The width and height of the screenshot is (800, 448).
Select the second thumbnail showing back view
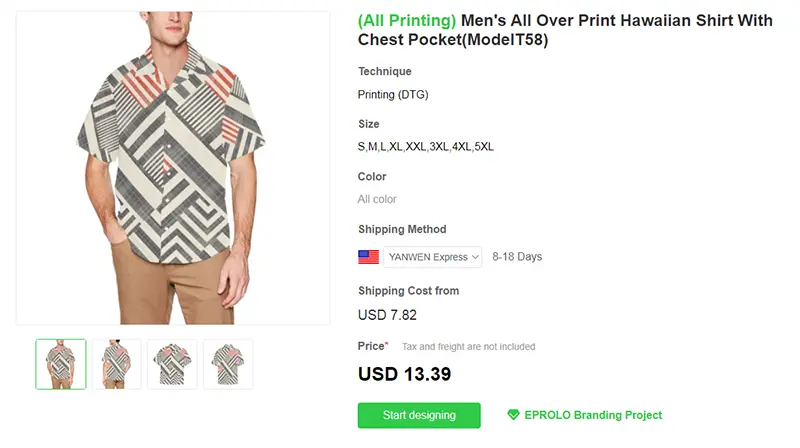click(x=117, y=364)
